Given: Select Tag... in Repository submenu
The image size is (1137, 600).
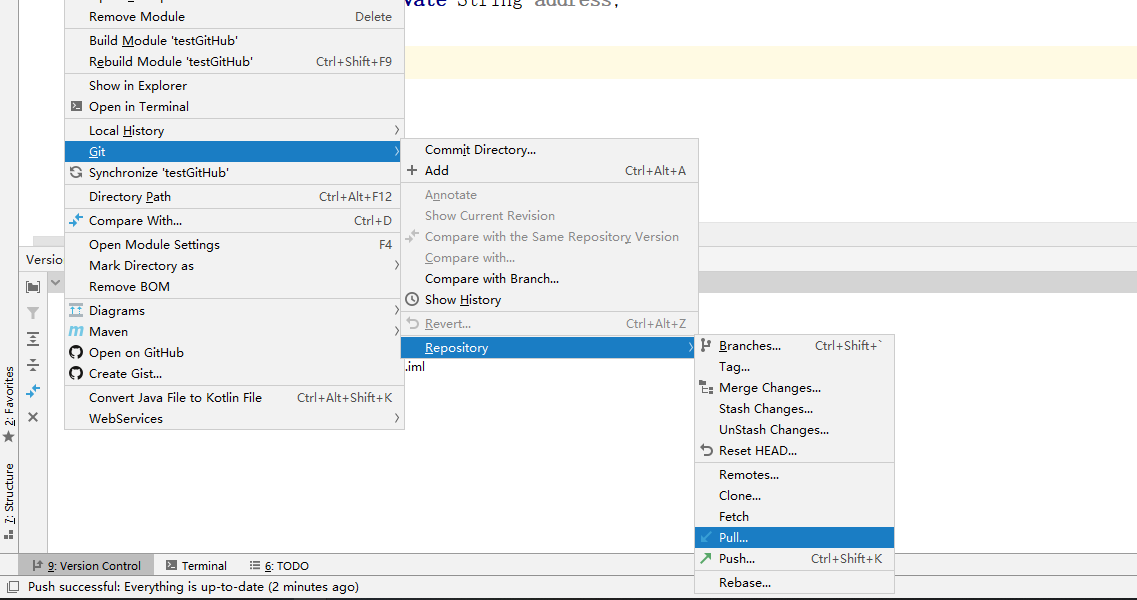Looking at the screenshot, I should coord(794,367).
